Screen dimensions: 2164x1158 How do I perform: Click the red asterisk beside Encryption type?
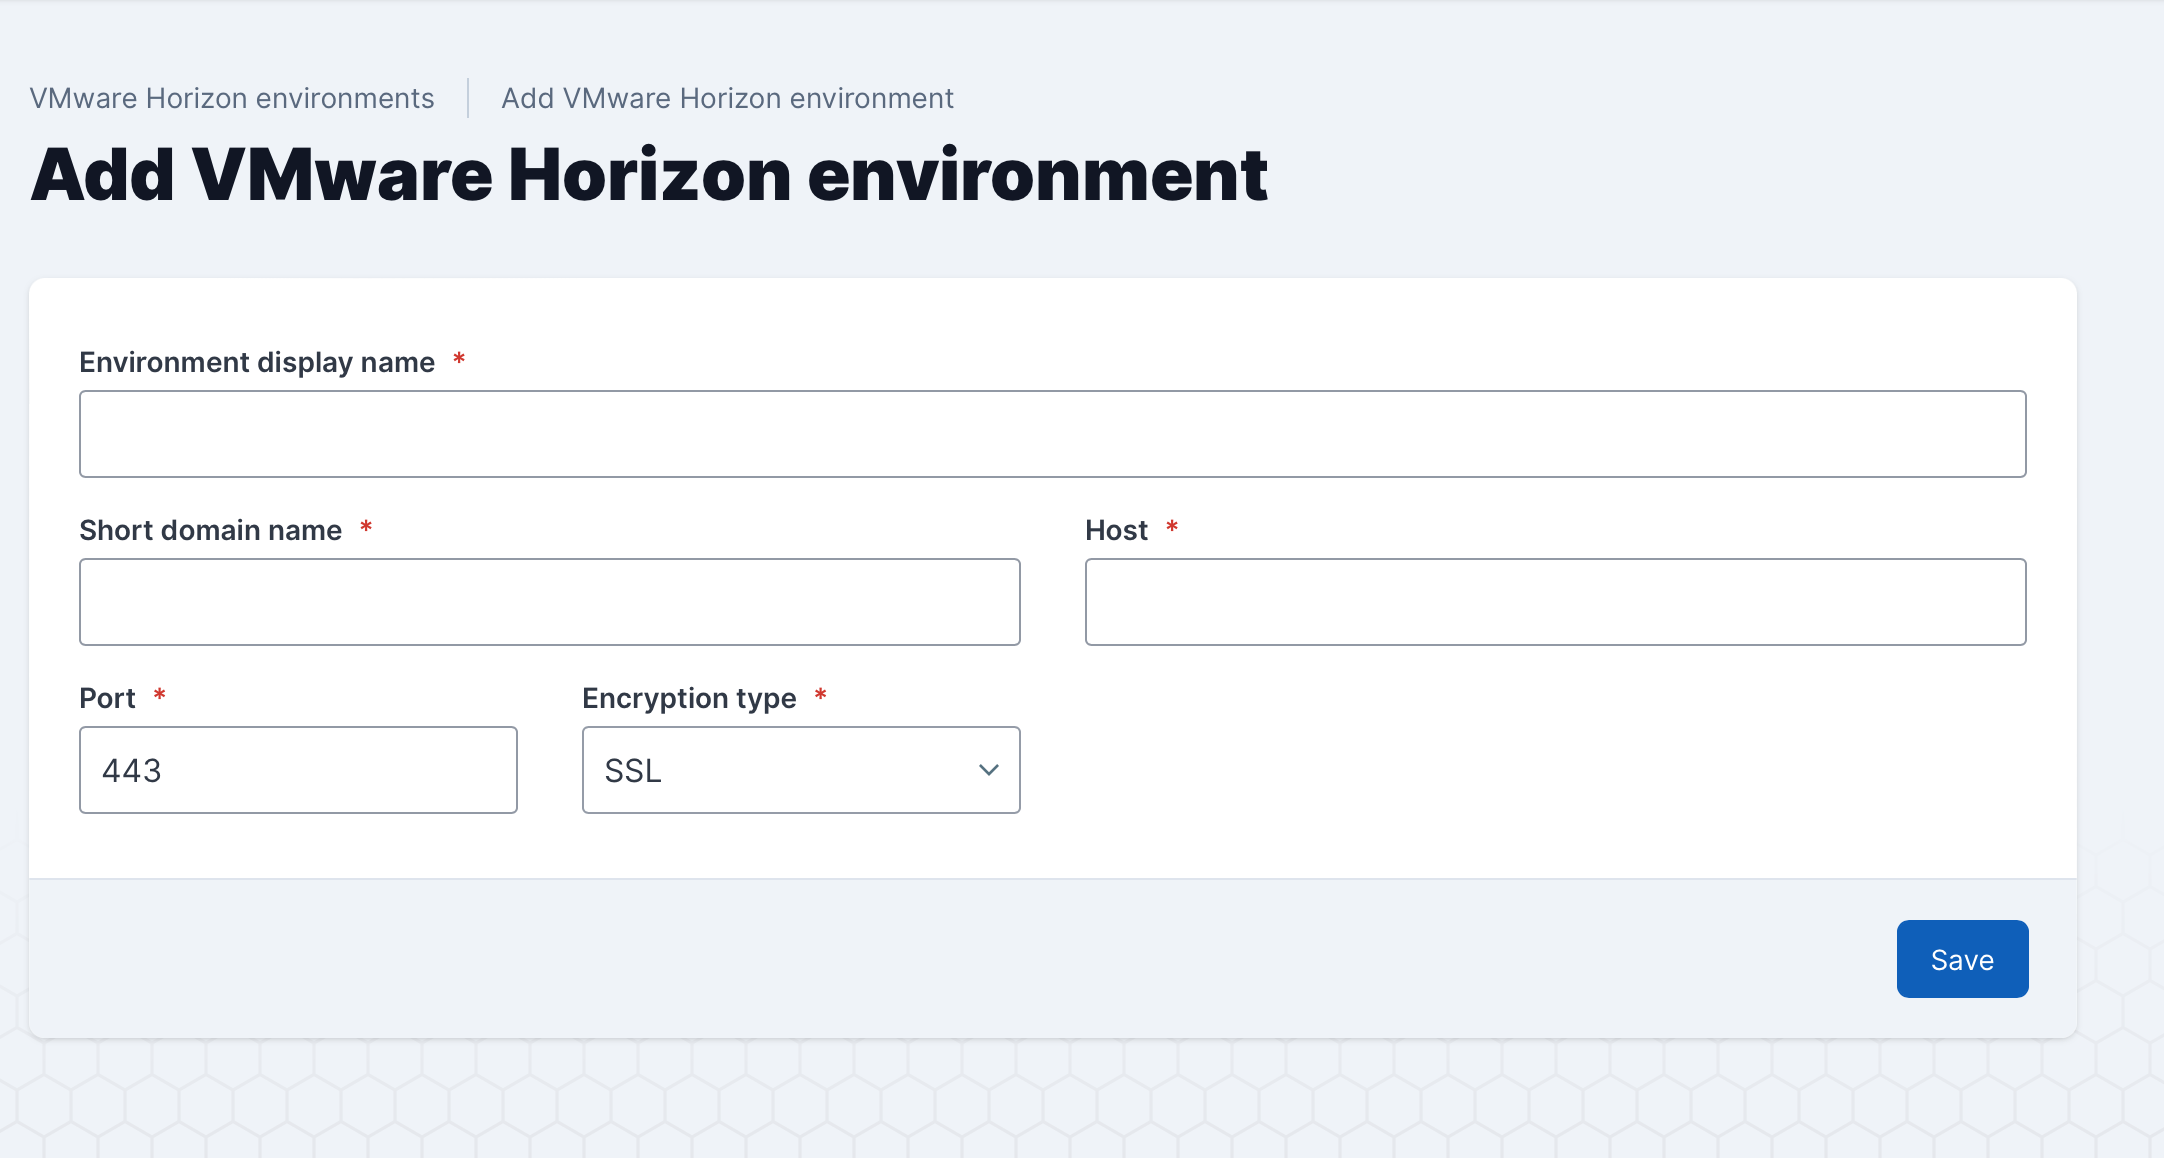pyautogui.click(x=820, y=694)
